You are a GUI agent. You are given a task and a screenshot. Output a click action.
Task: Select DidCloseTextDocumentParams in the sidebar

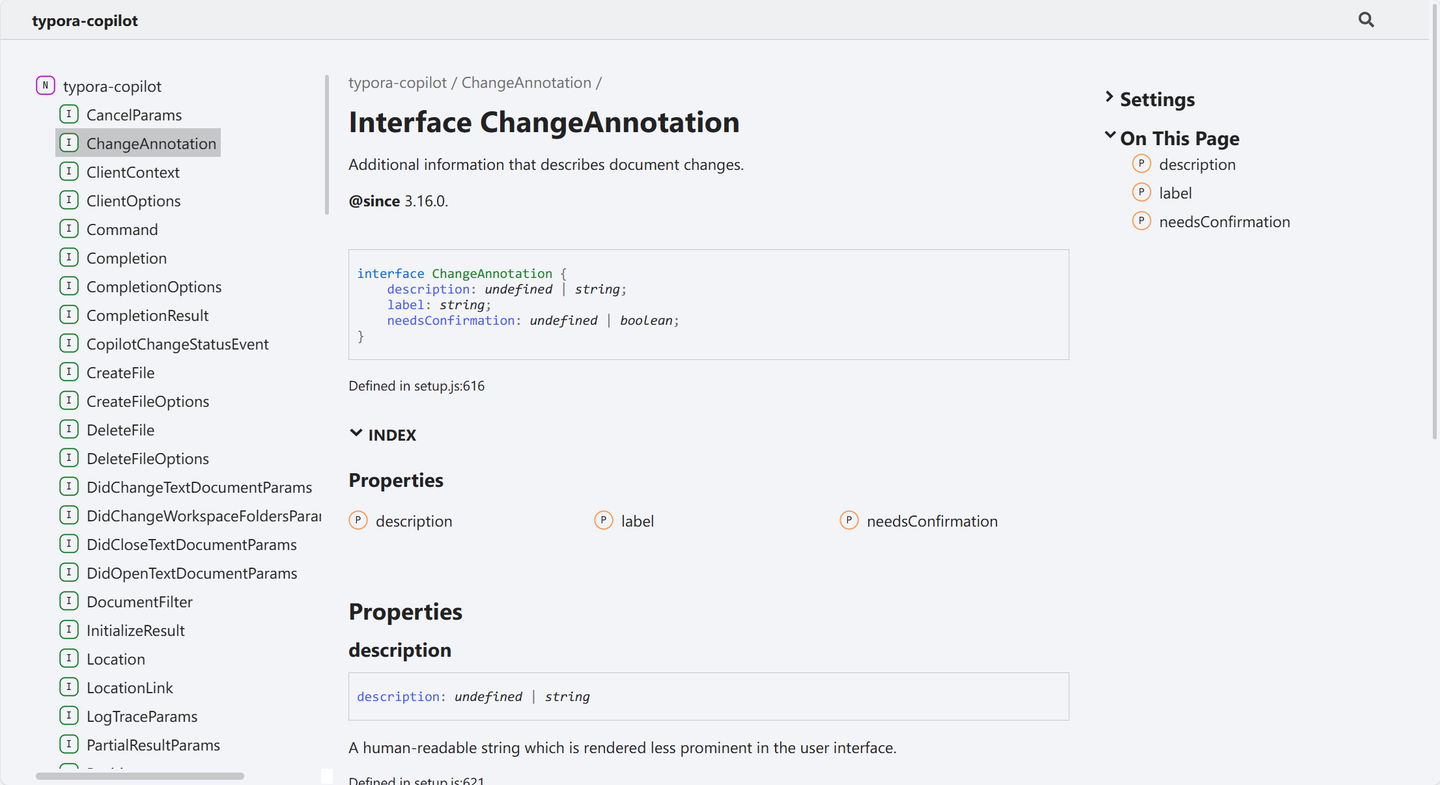click(192, 544)
